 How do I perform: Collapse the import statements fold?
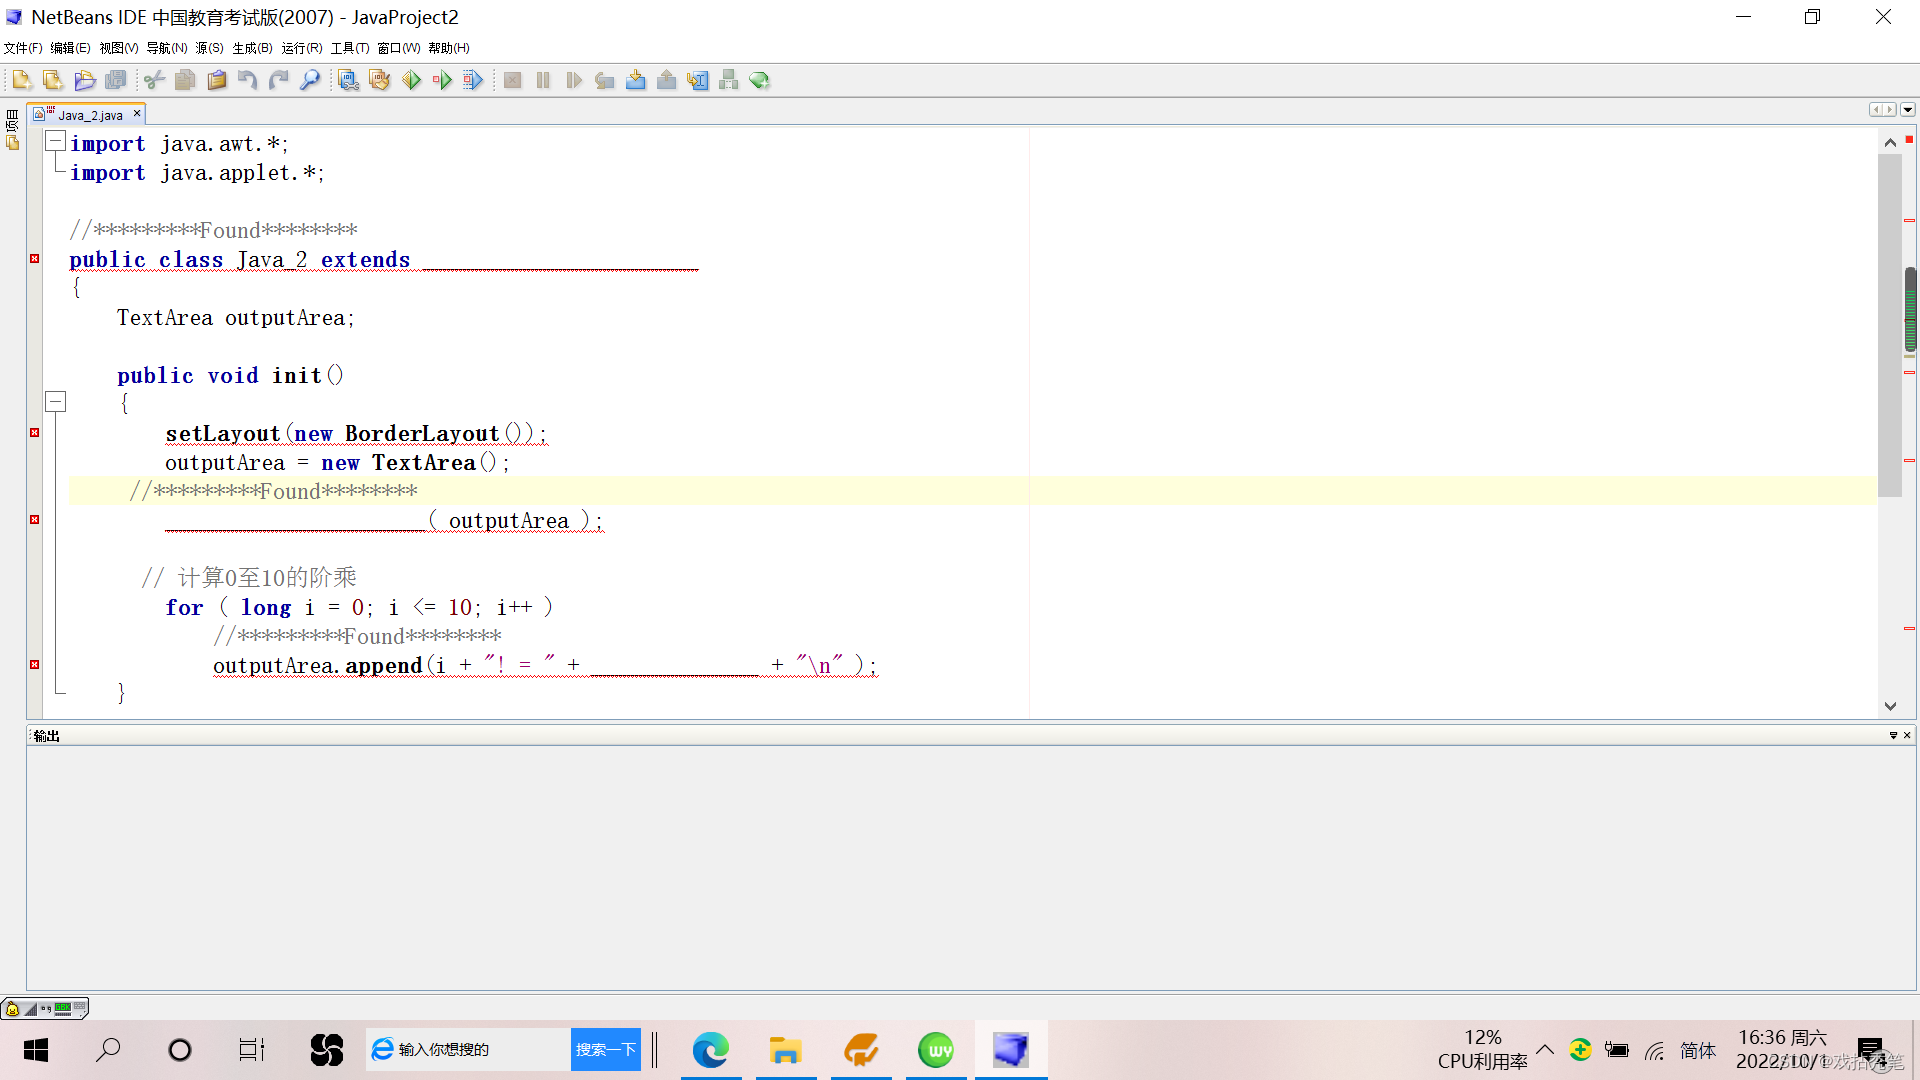[56, 142]
